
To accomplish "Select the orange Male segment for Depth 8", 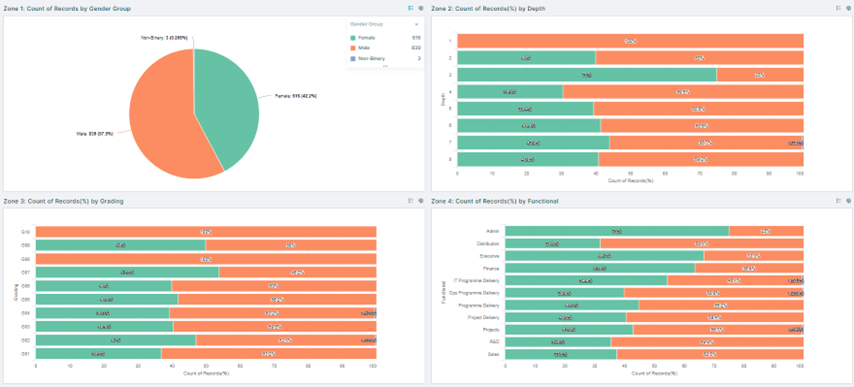I will click(701, 159).
